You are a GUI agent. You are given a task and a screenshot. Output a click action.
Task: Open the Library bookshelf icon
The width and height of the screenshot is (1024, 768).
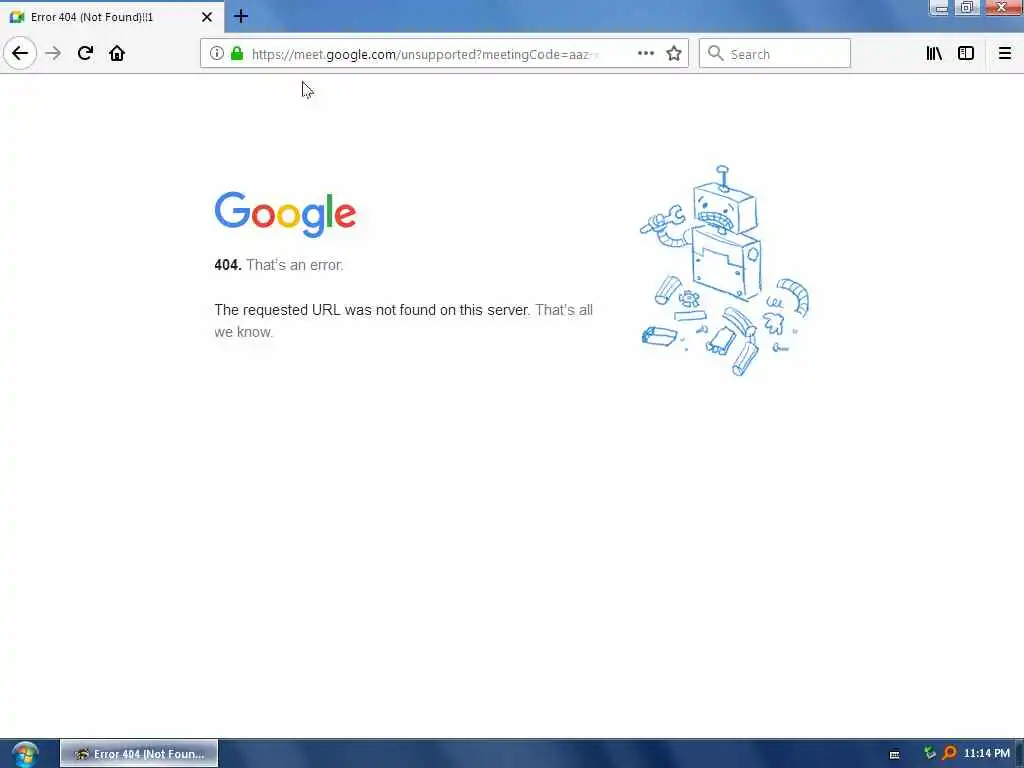tap(934, 54)
